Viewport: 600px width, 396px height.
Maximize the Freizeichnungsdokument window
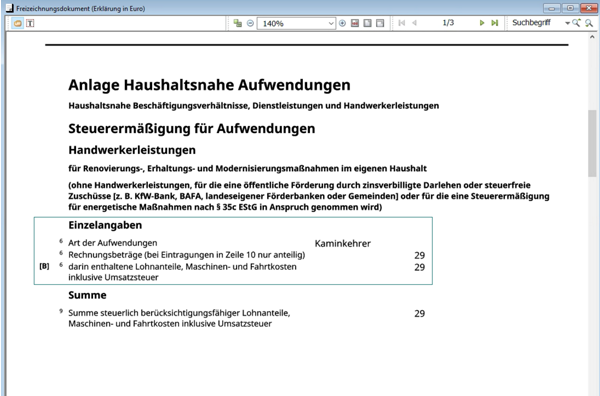tap(570, 8)
